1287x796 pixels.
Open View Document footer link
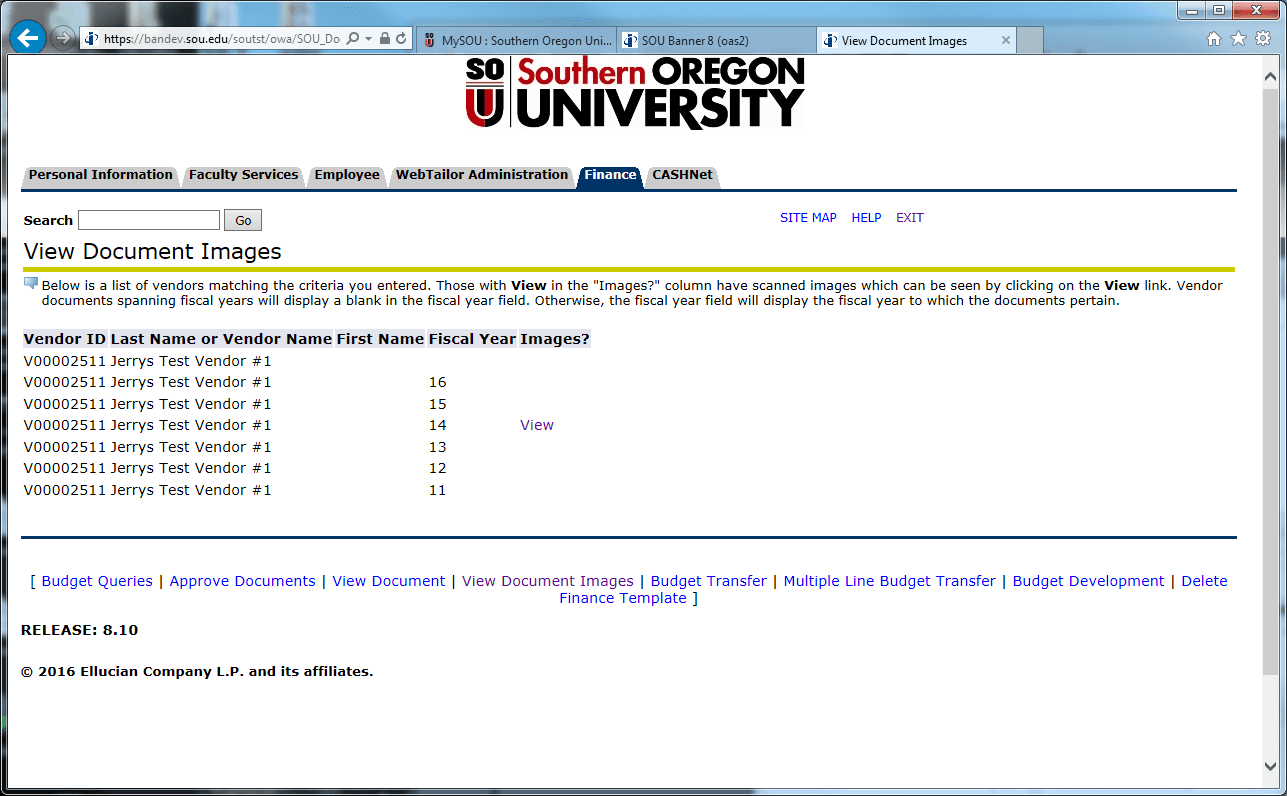pyautogui.click(x=389, y=581)
